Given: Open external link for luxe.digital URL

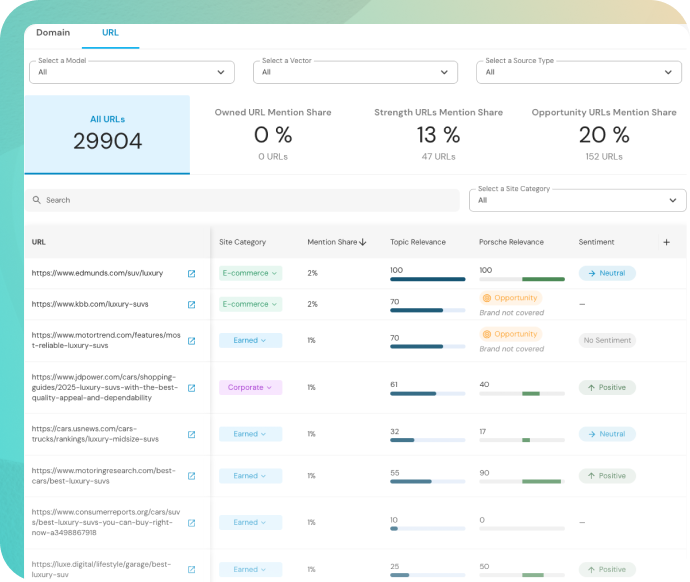Looking at the screenshot, I should (191, 570).
